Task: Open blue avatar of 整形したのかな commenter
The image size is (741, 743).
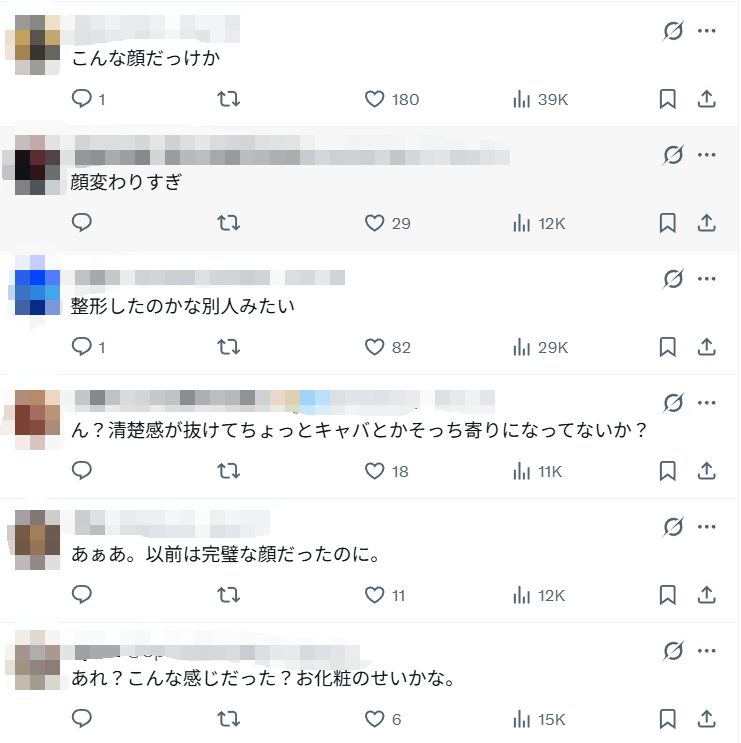Action: point(37,285)
